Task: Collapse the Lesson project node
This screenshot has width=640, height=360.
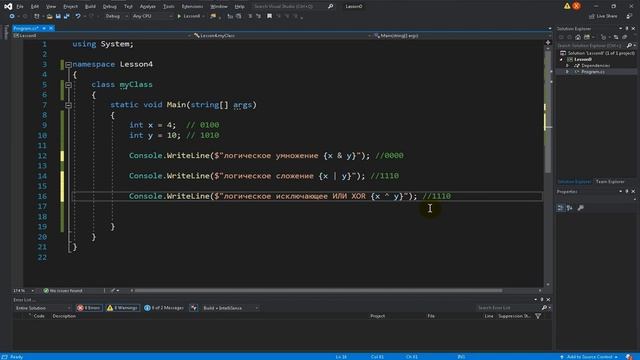Action: (562, 60)
